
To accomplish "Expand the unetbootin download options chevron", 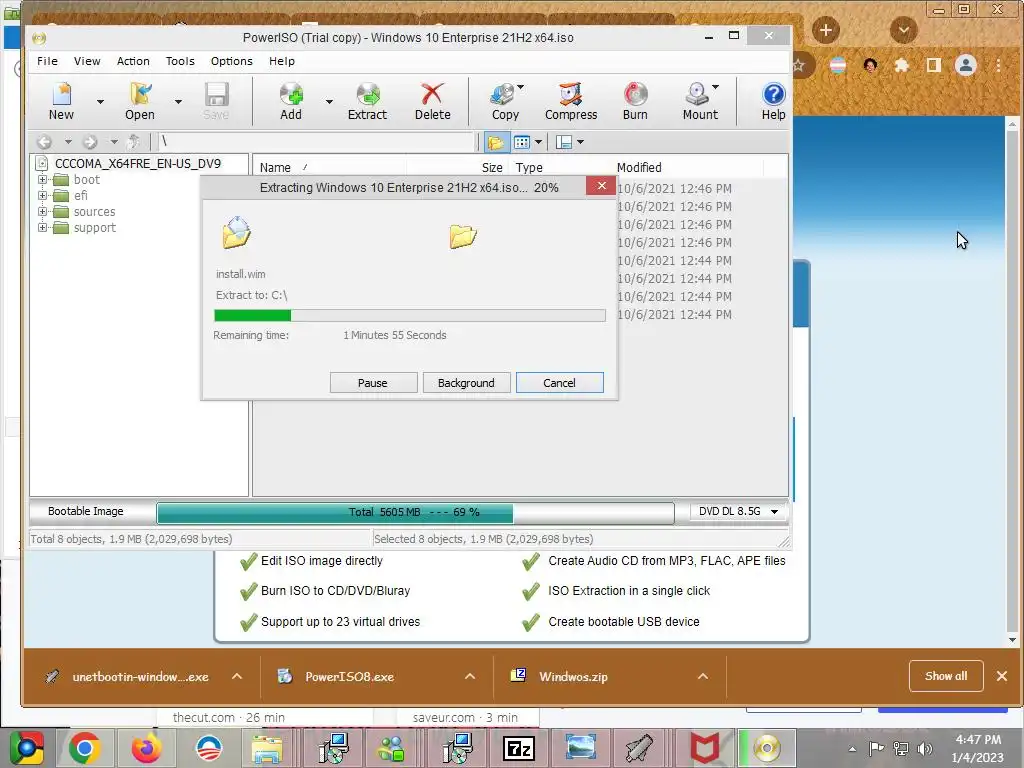I will click(x=237, y=677).
